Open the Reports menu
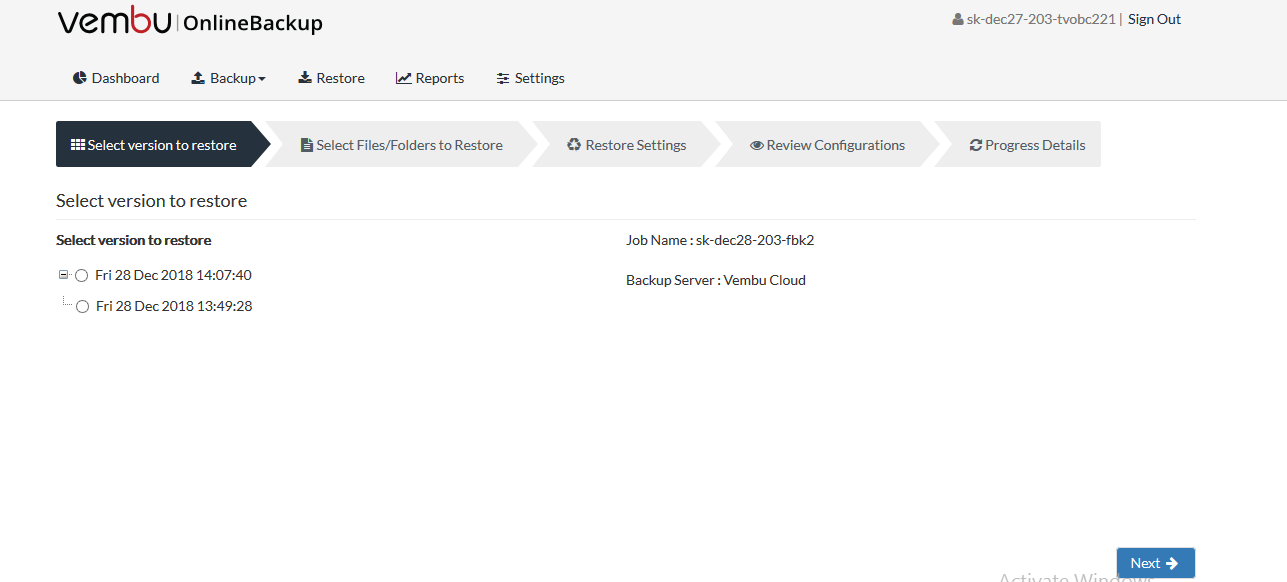 (x=430, y=78)
